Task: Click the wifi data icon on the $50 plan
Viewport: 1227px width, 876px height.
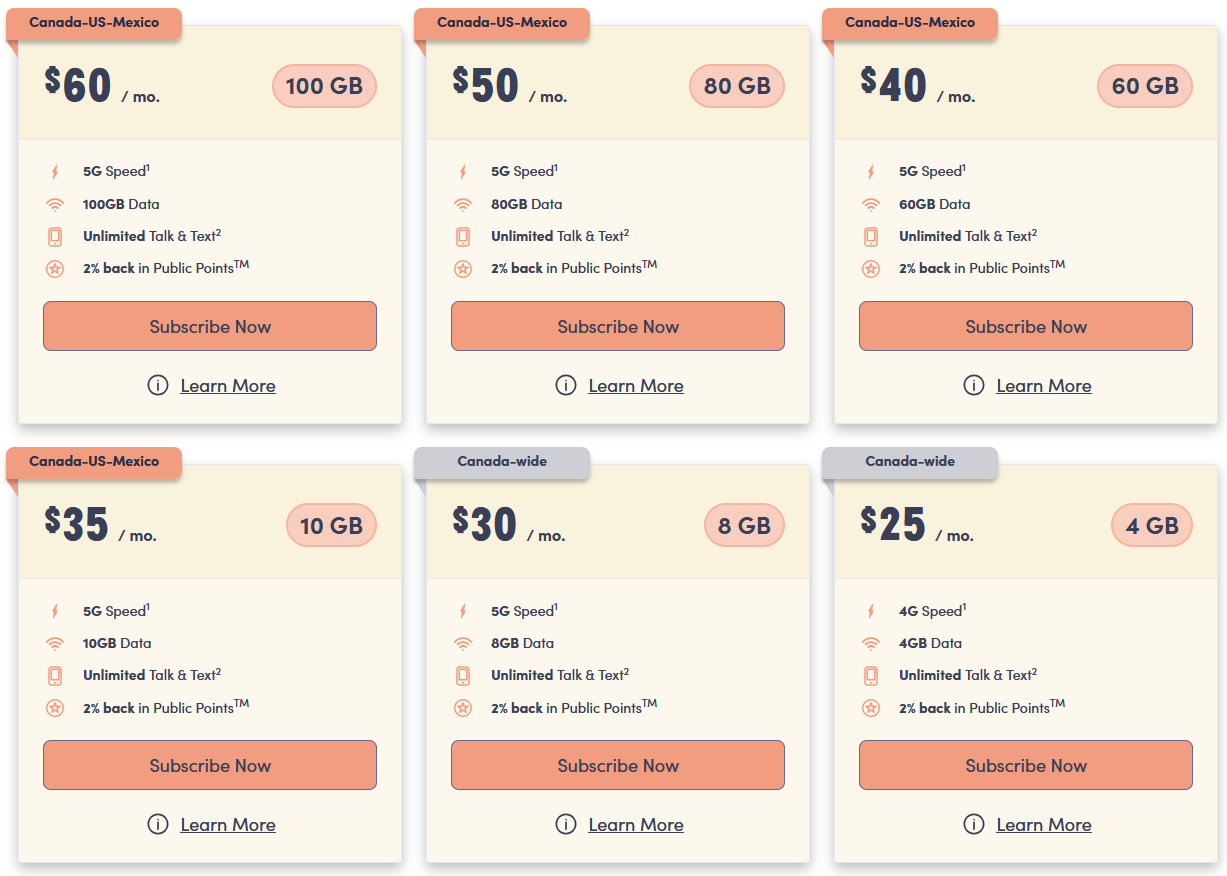Action: (x=463, y=204)
